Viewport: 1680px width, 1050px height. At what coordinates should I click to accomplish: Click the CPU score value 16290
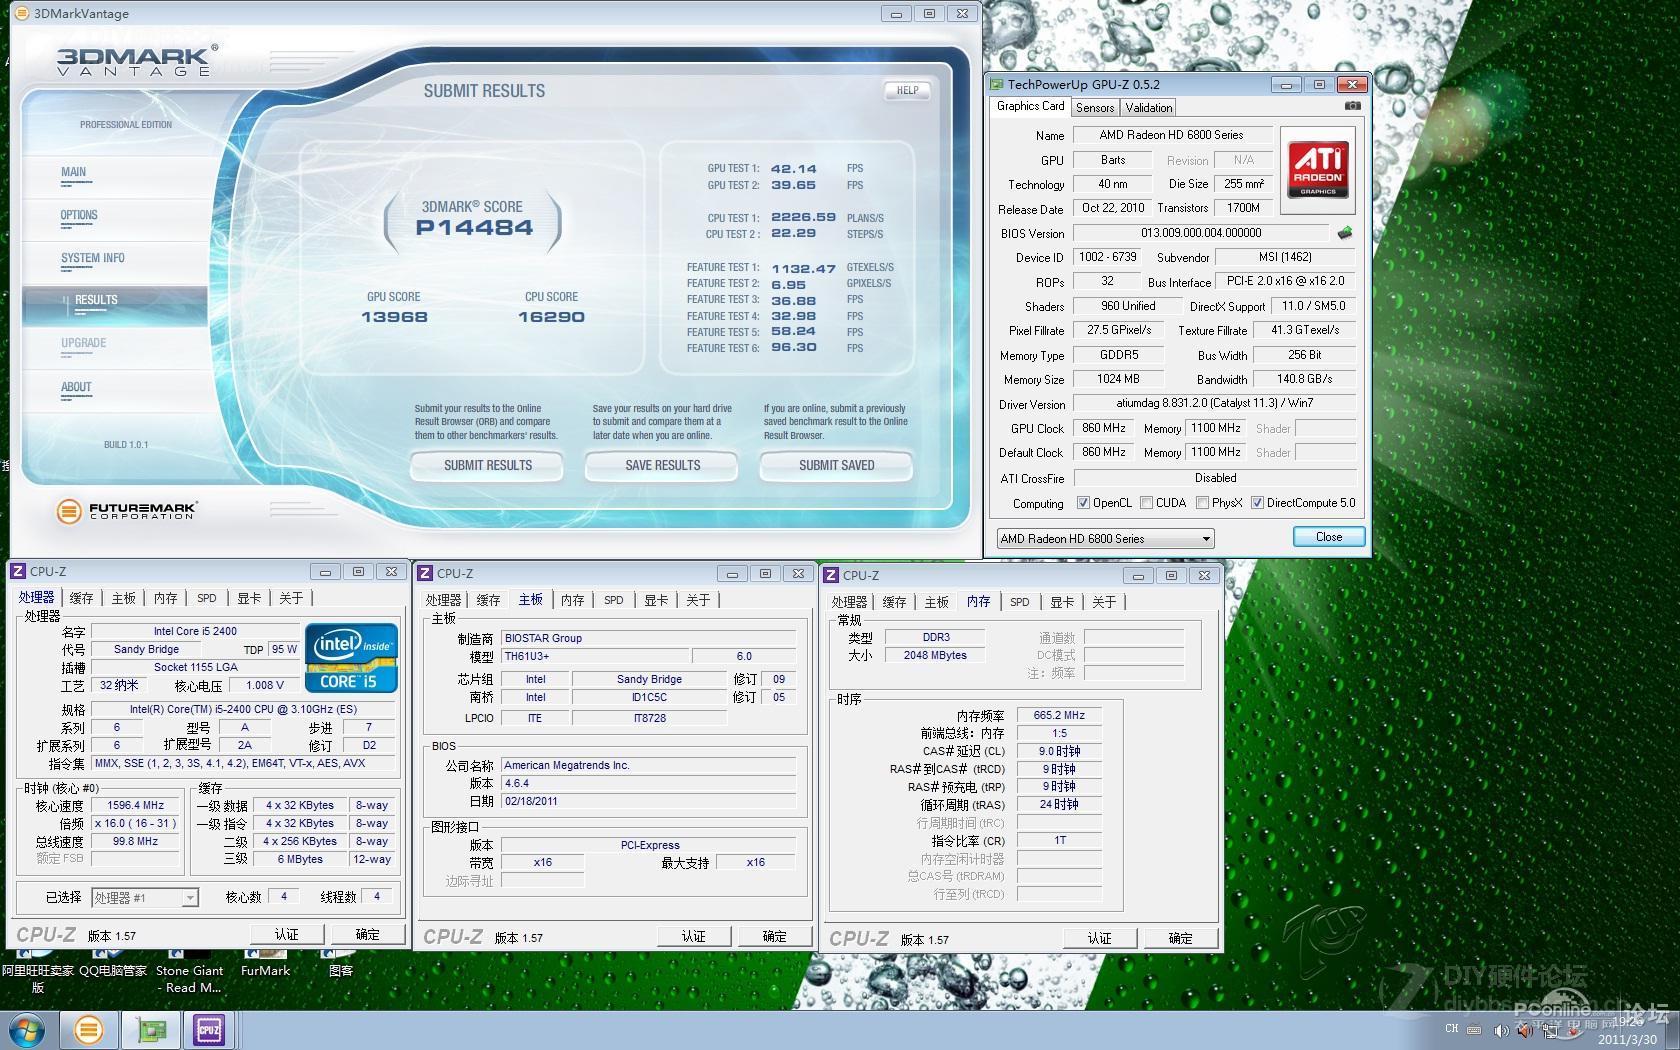[x=551, y=317]
